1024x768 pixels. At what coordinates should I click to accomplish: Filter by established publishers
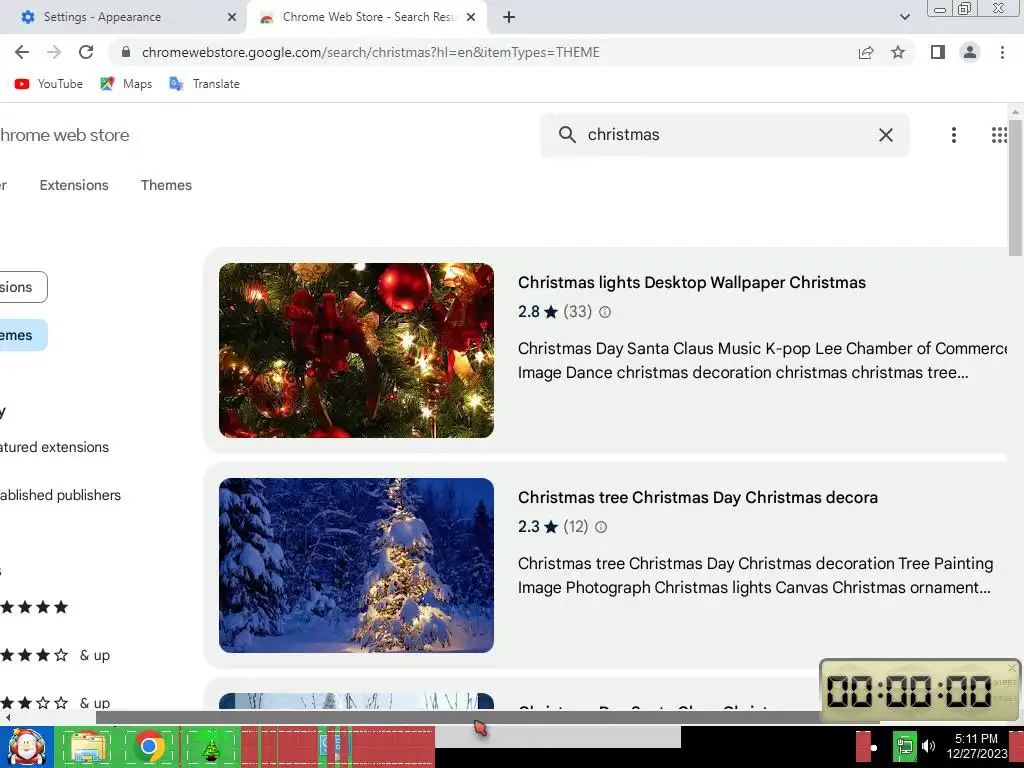click(x=60, y=495)
